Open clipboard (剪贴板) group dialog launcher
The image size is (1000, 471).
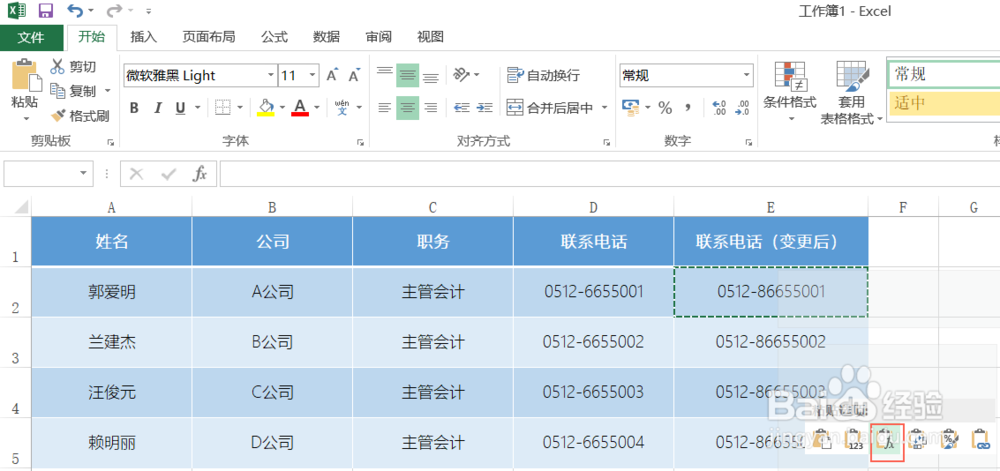[110, 142]
